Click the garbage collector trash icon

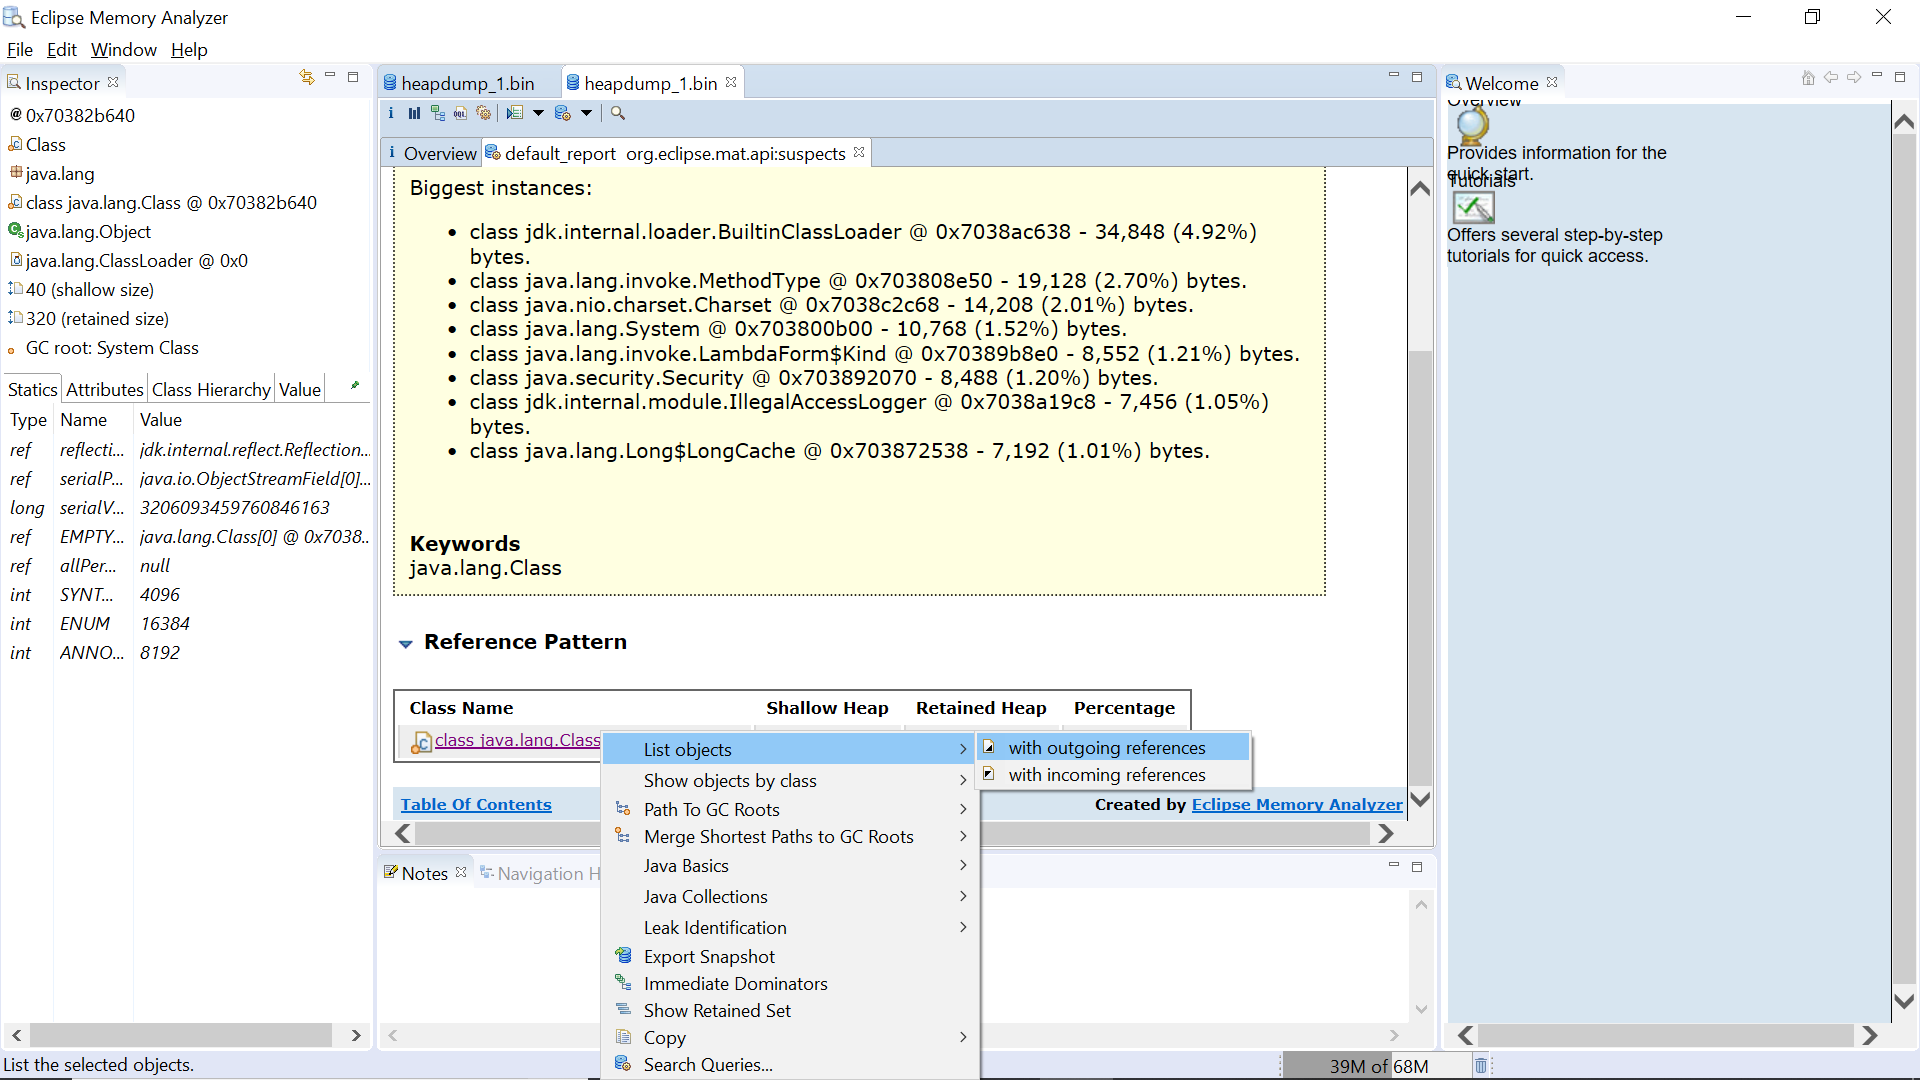1481,1066
